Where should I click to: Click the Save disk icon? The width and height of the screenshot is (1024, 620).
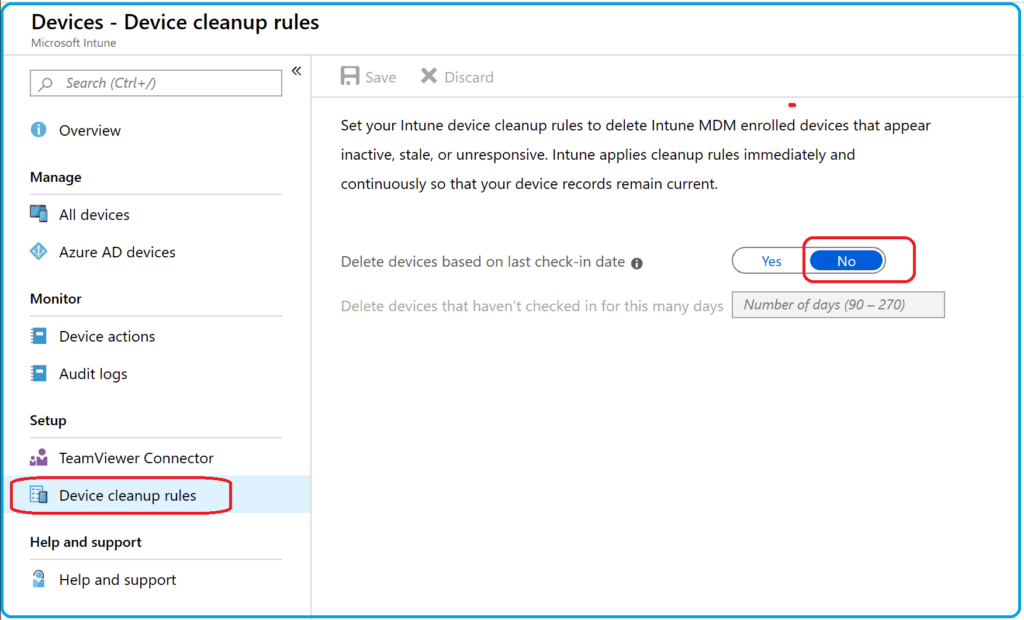(348, 76)
